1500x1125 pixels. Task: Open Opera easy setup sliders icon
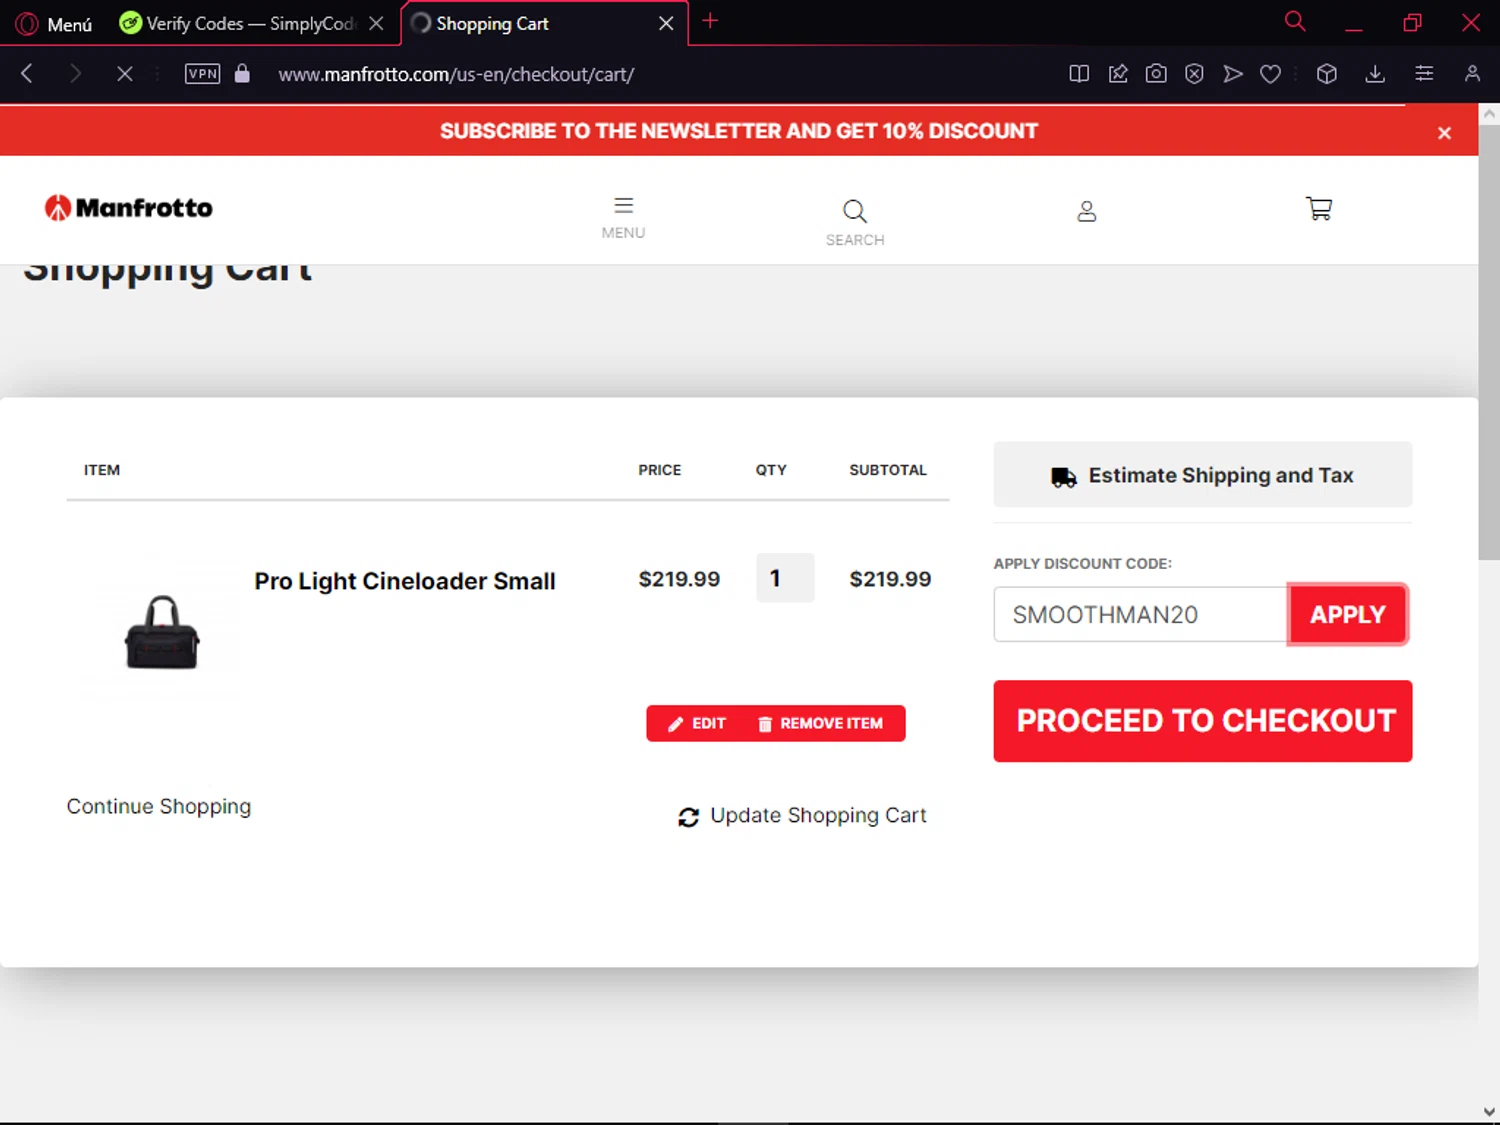(x=1424, y=73)
